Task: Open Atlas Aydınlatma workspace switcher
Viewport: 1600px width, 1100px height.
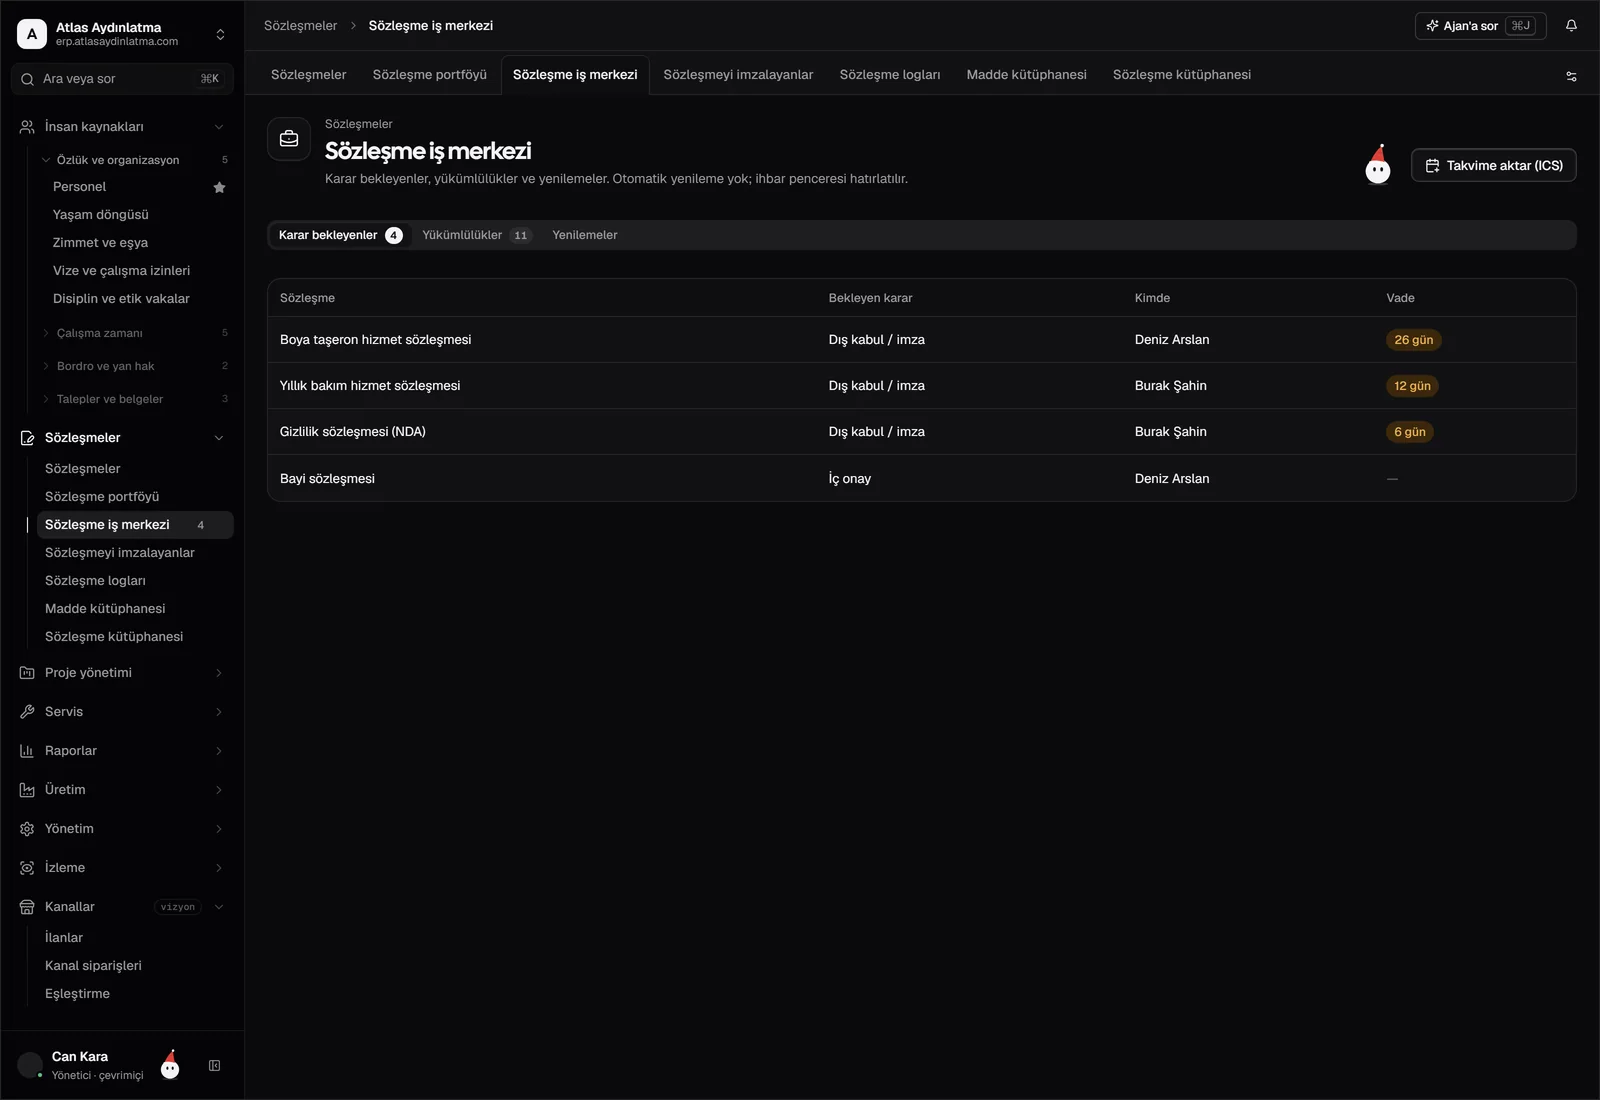Action: (122, 34)
